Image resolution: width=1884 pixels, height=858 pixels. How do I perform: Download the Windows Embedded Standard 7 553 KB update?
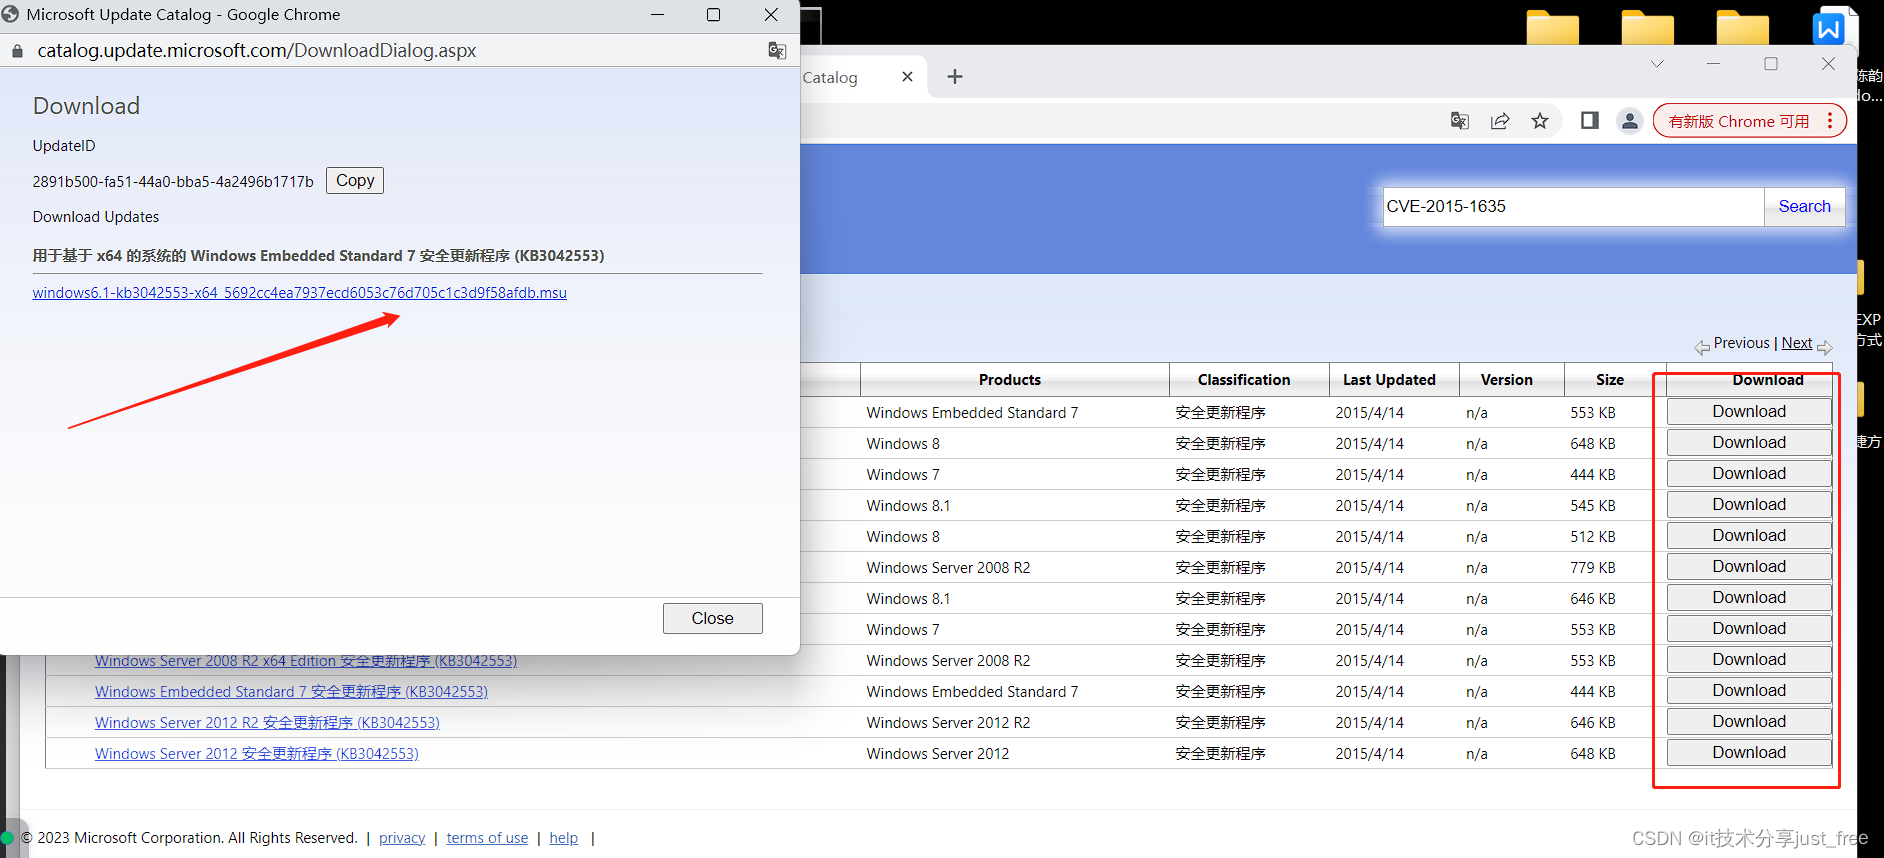click(1749, 412)
